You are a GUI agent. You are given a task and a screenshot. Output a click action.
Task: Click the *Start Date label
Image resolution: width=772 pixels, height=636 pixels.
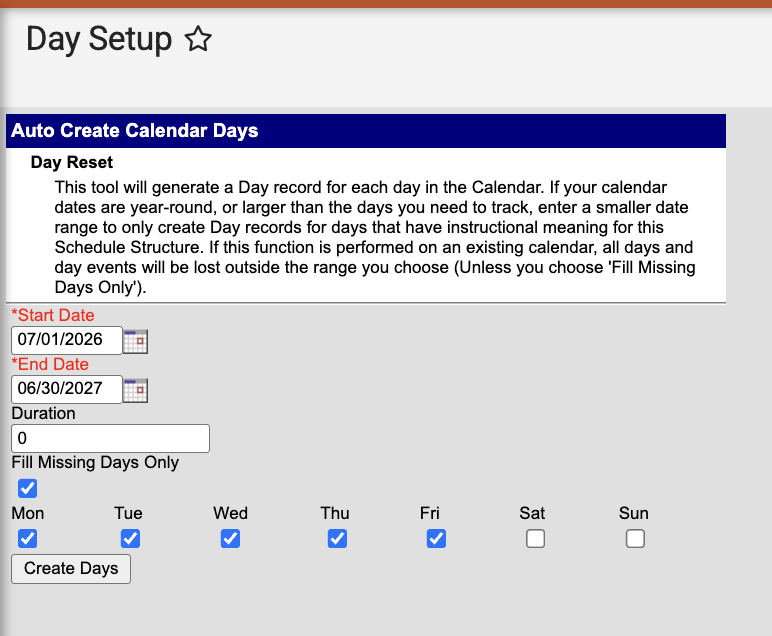(53, 315)
